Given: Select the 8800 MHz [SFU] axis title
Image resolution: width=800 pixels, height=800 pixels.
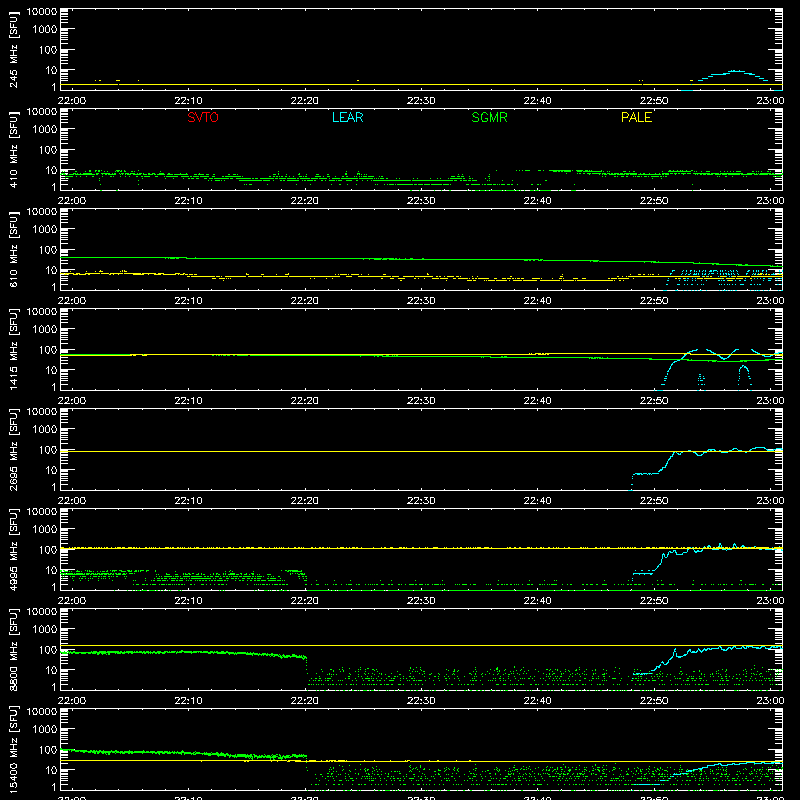Looking at the screenshot, I should click(x=13, y=649).
